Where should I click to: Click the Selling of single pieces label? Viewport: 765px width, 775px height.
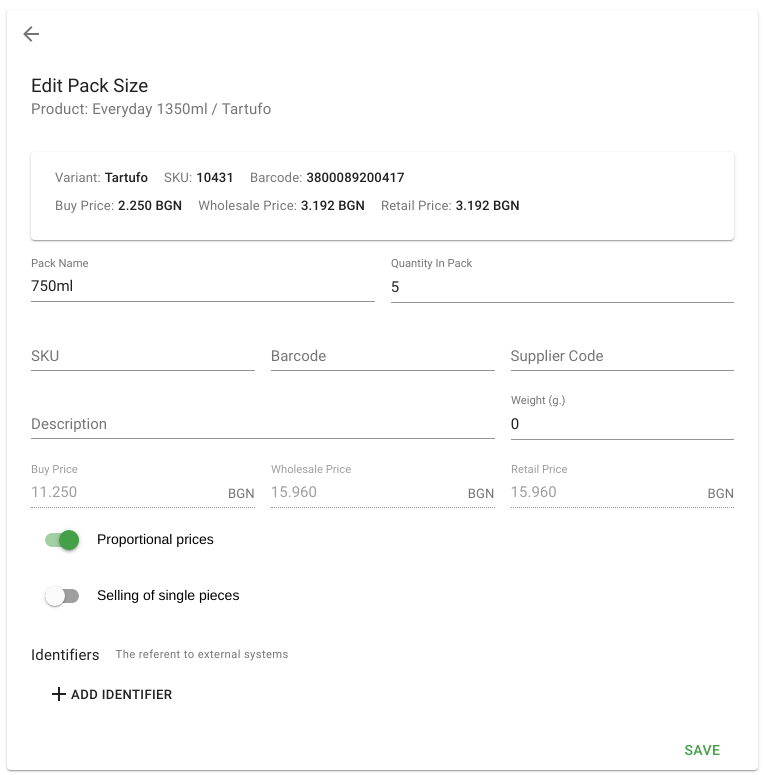pos(168,595)
